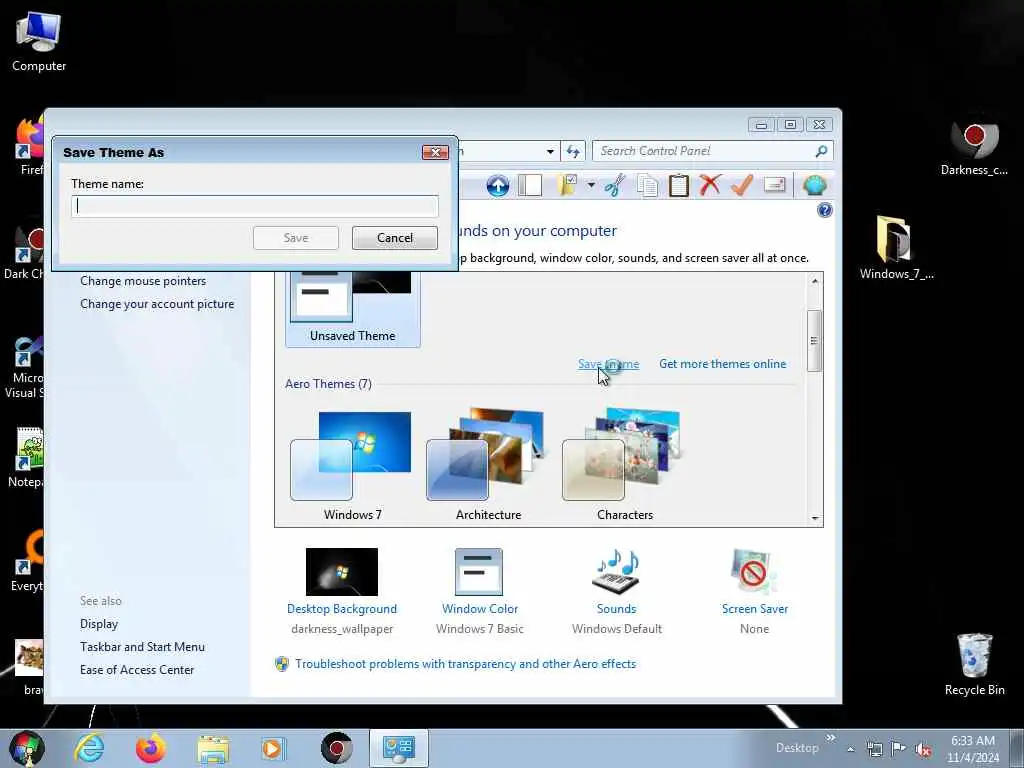Open Ease of Access Center link
The height and width of the screenshot is (768, 1024).
coord(136,669)
